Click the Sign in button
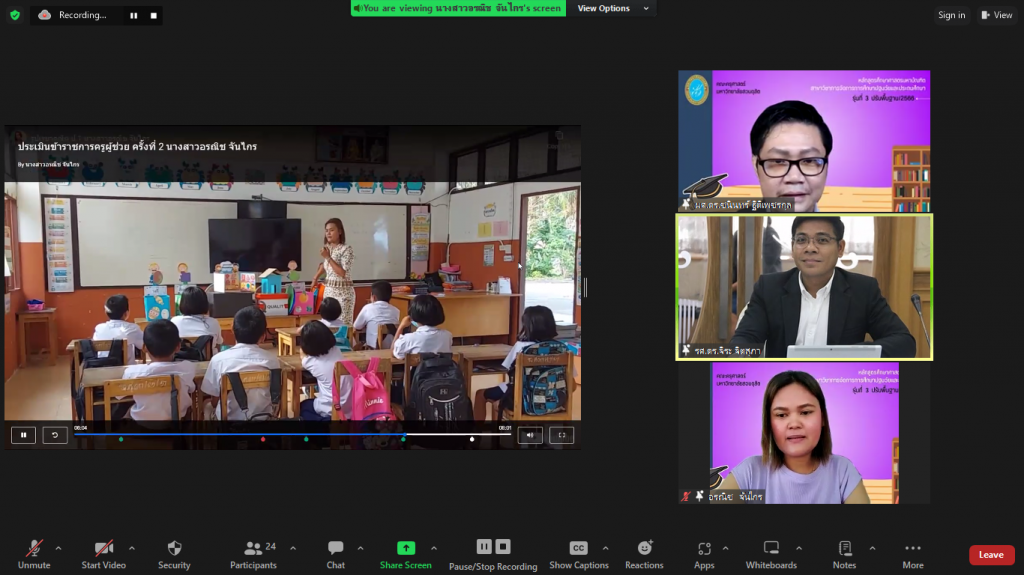This screenshot has height=575, width=1024. coord(951,15)
